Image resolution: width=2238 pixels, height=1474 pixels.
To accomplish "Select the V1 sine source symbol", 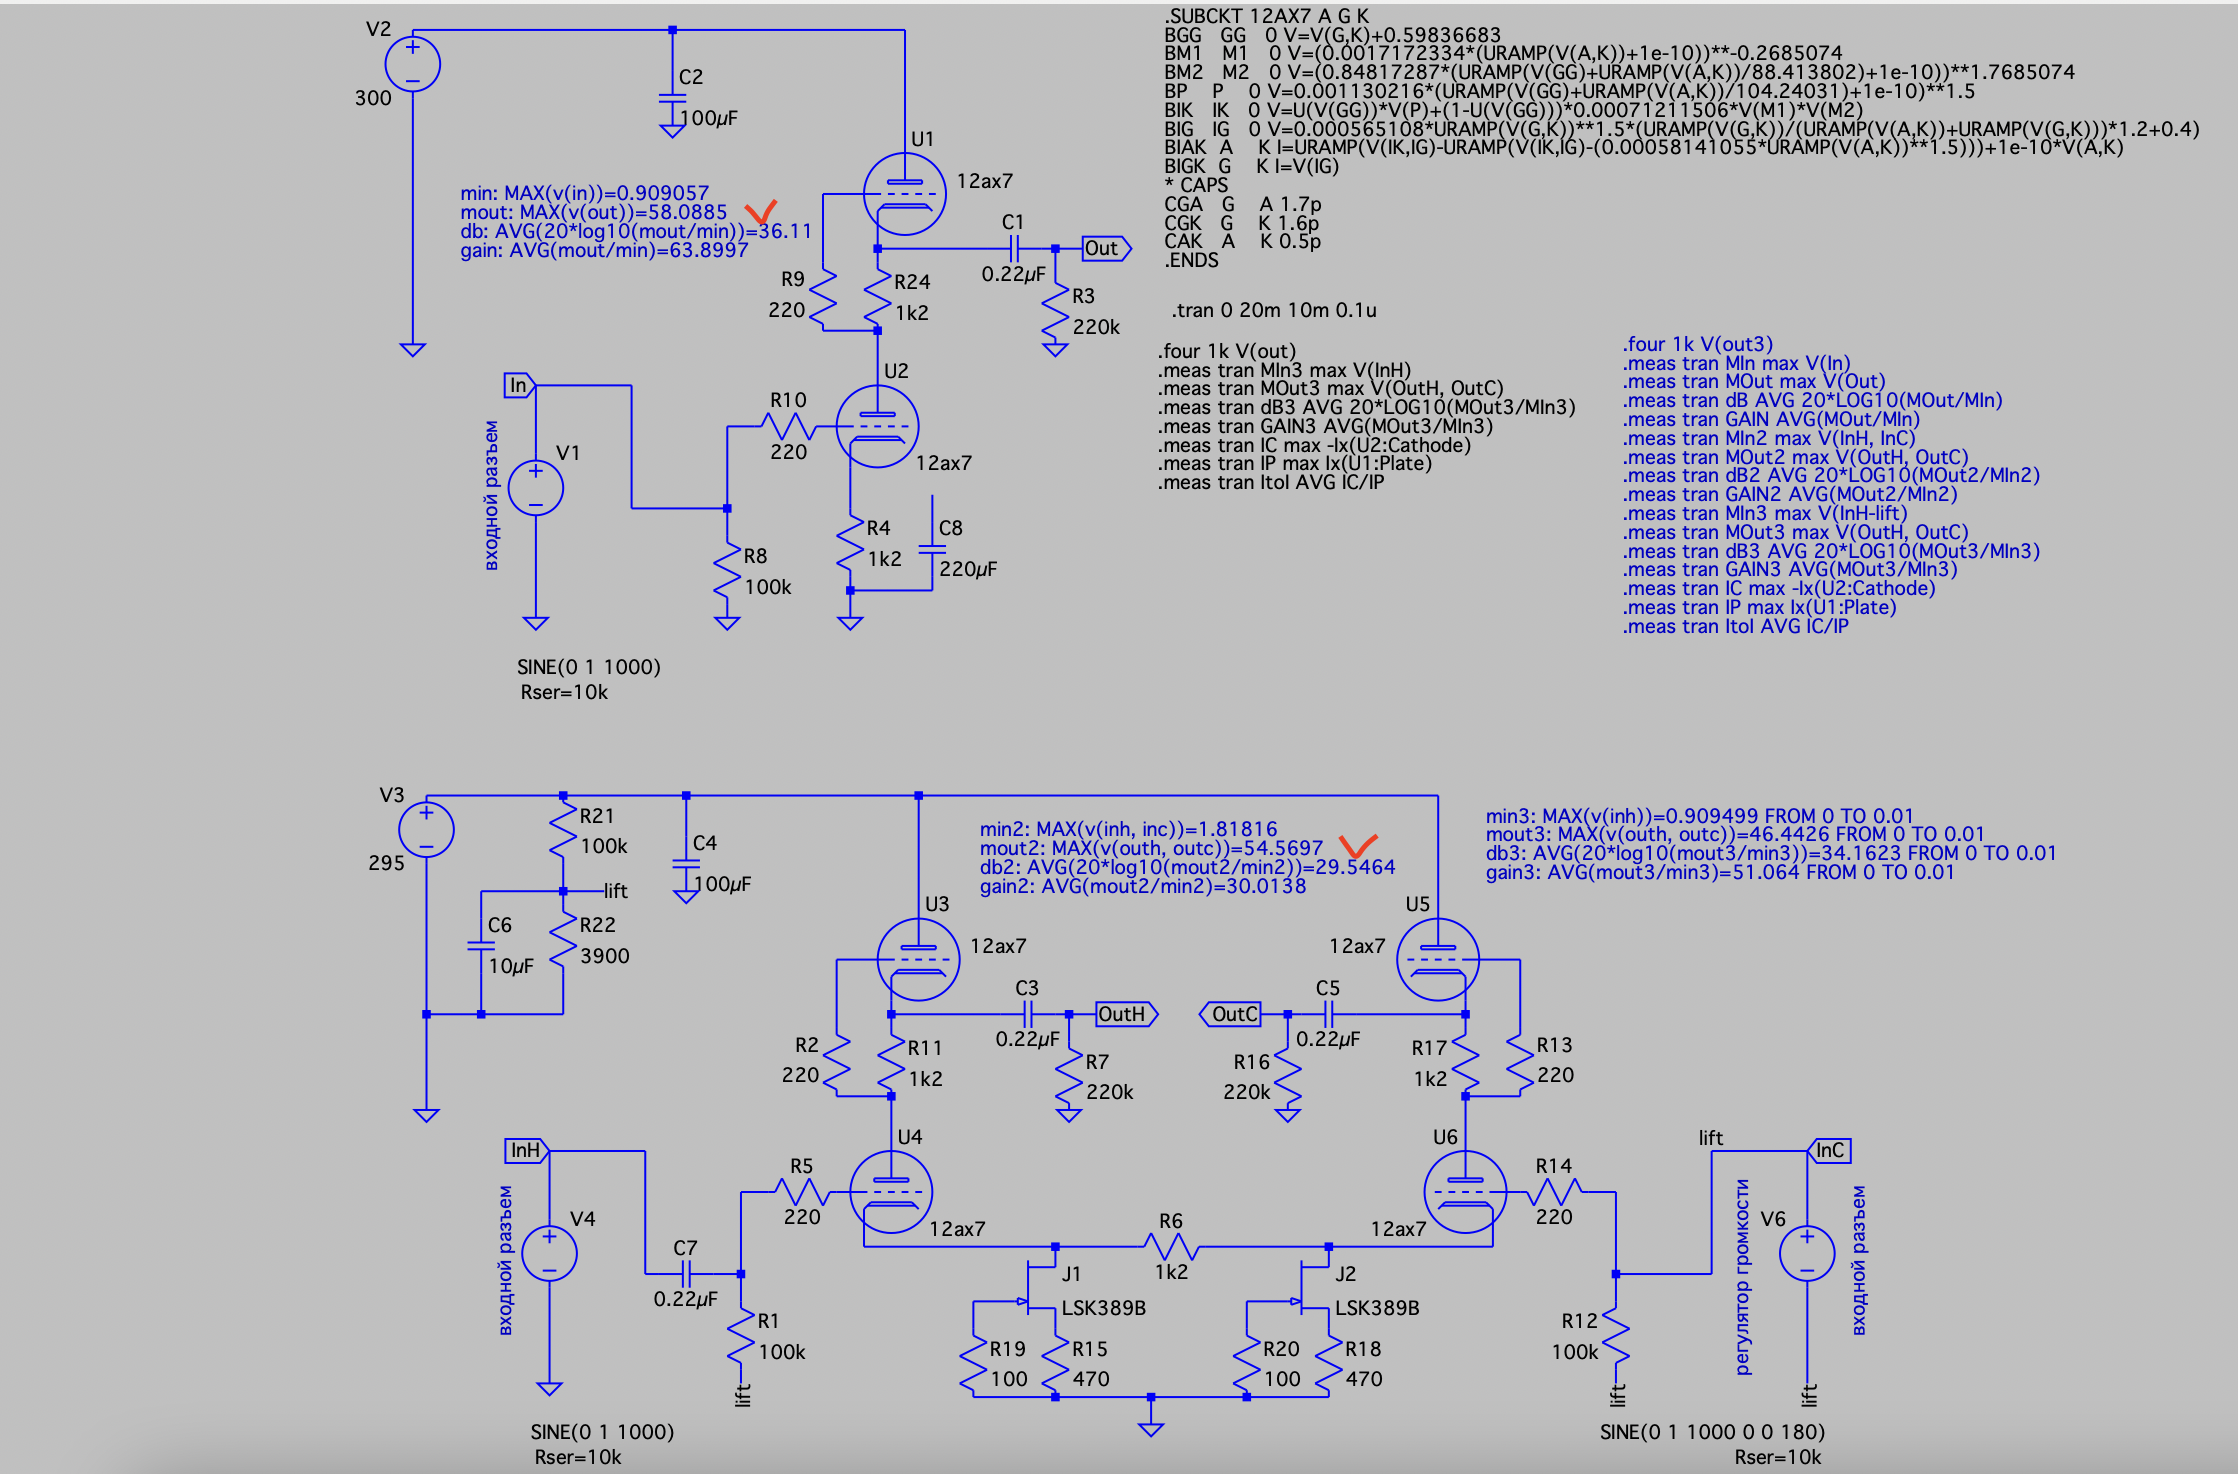I will pos(535,488).
